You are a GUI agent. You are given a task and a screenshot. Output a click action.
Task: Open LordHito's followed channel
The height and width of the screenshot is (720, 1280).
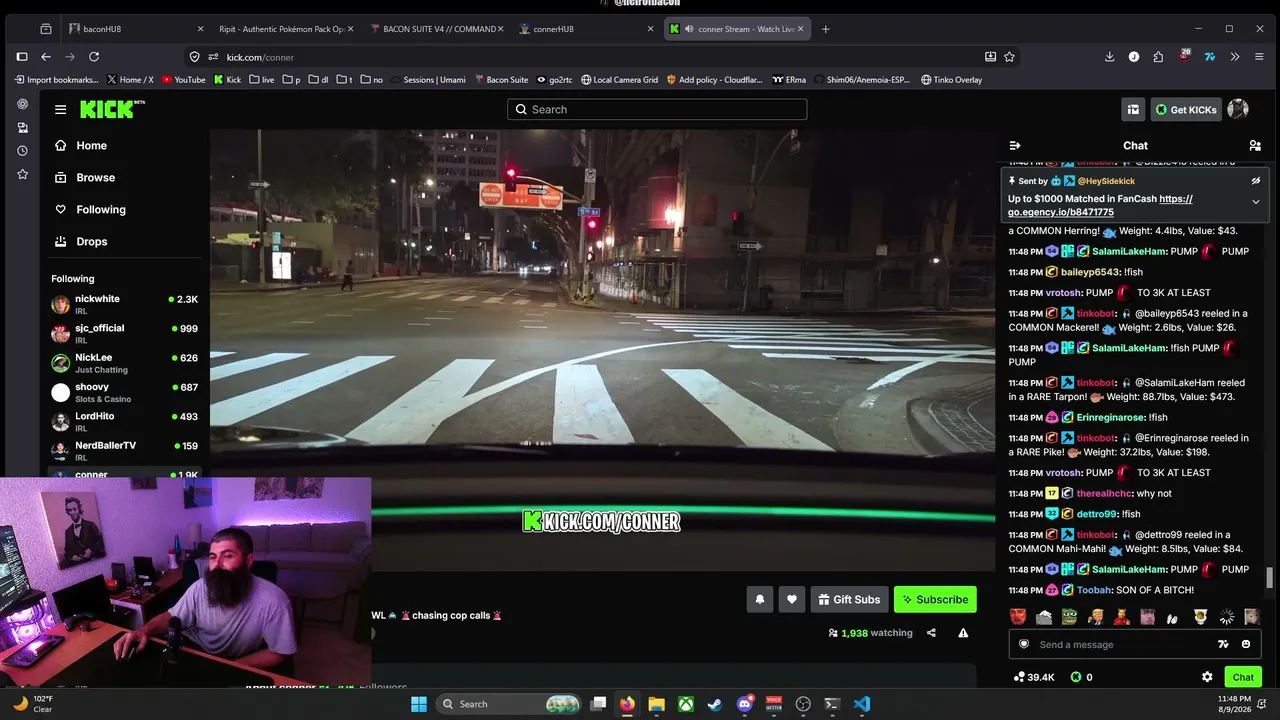125,421
